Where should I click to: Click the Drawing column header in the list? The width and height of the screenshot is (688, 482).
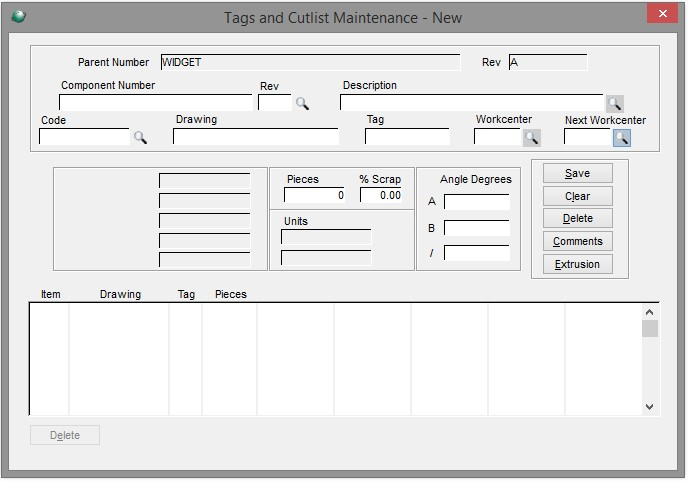click(121, 294)
